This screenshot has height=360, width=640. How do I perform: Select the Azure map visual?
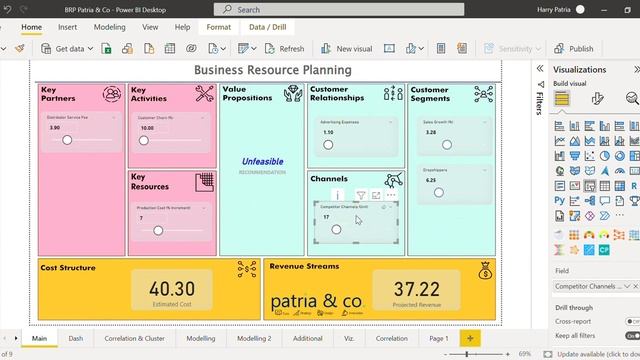604,171
